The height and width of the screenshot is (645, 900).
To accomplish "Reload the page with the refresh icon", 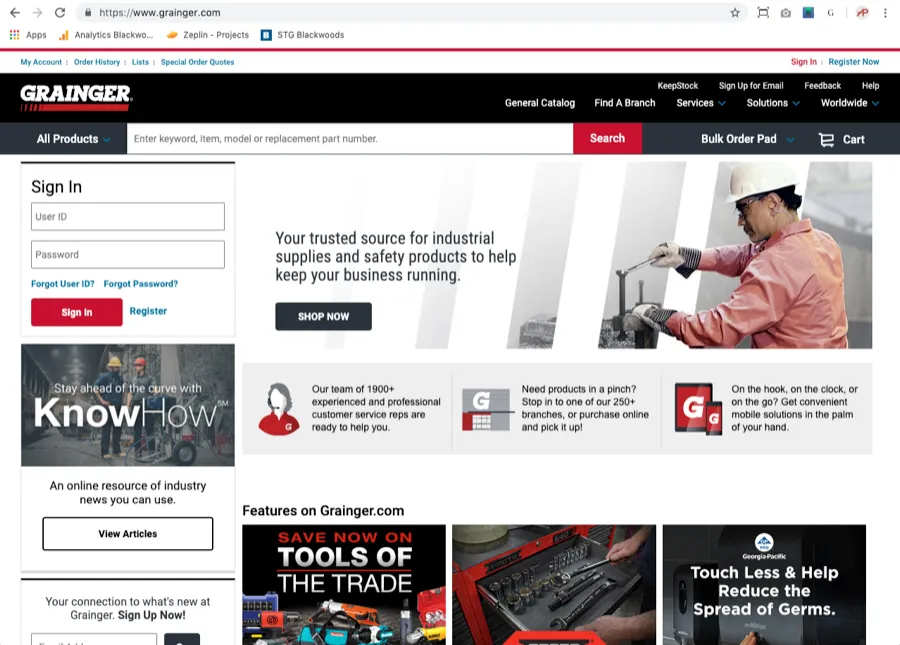I will pyautogui.click(x=60, y=13).
